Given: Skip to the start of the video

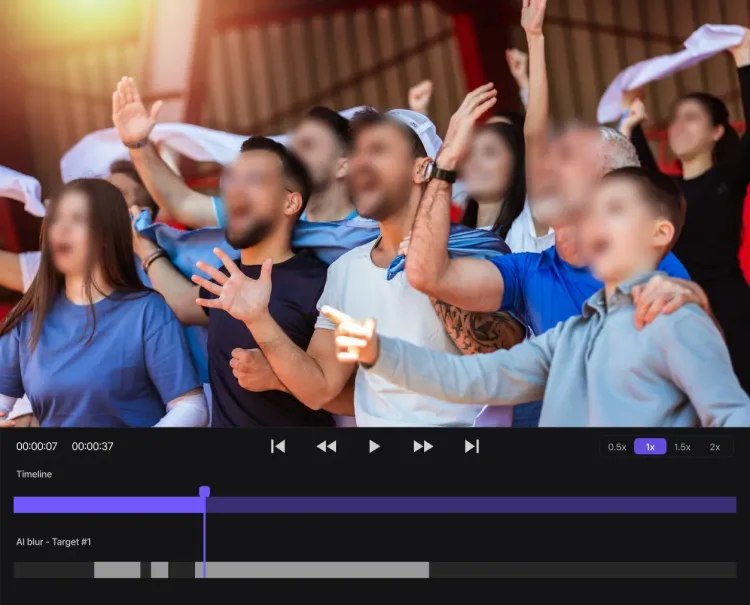Looking at the screenshot, I should [x=278, y=446].
